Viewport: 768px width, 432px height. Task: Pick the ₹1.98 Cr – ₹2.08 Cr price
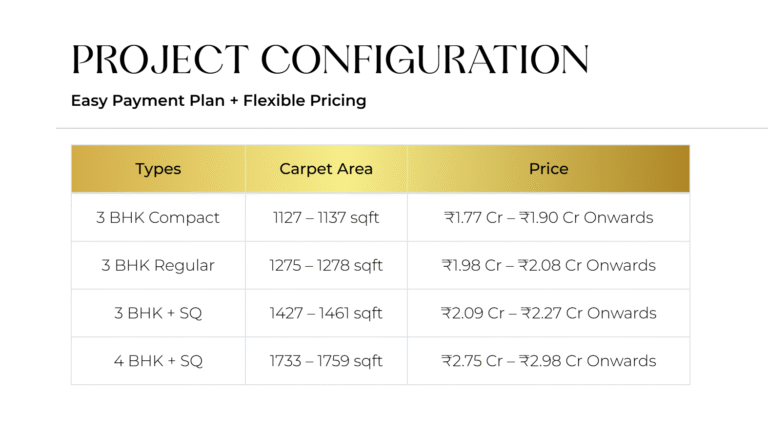[548, 266]
